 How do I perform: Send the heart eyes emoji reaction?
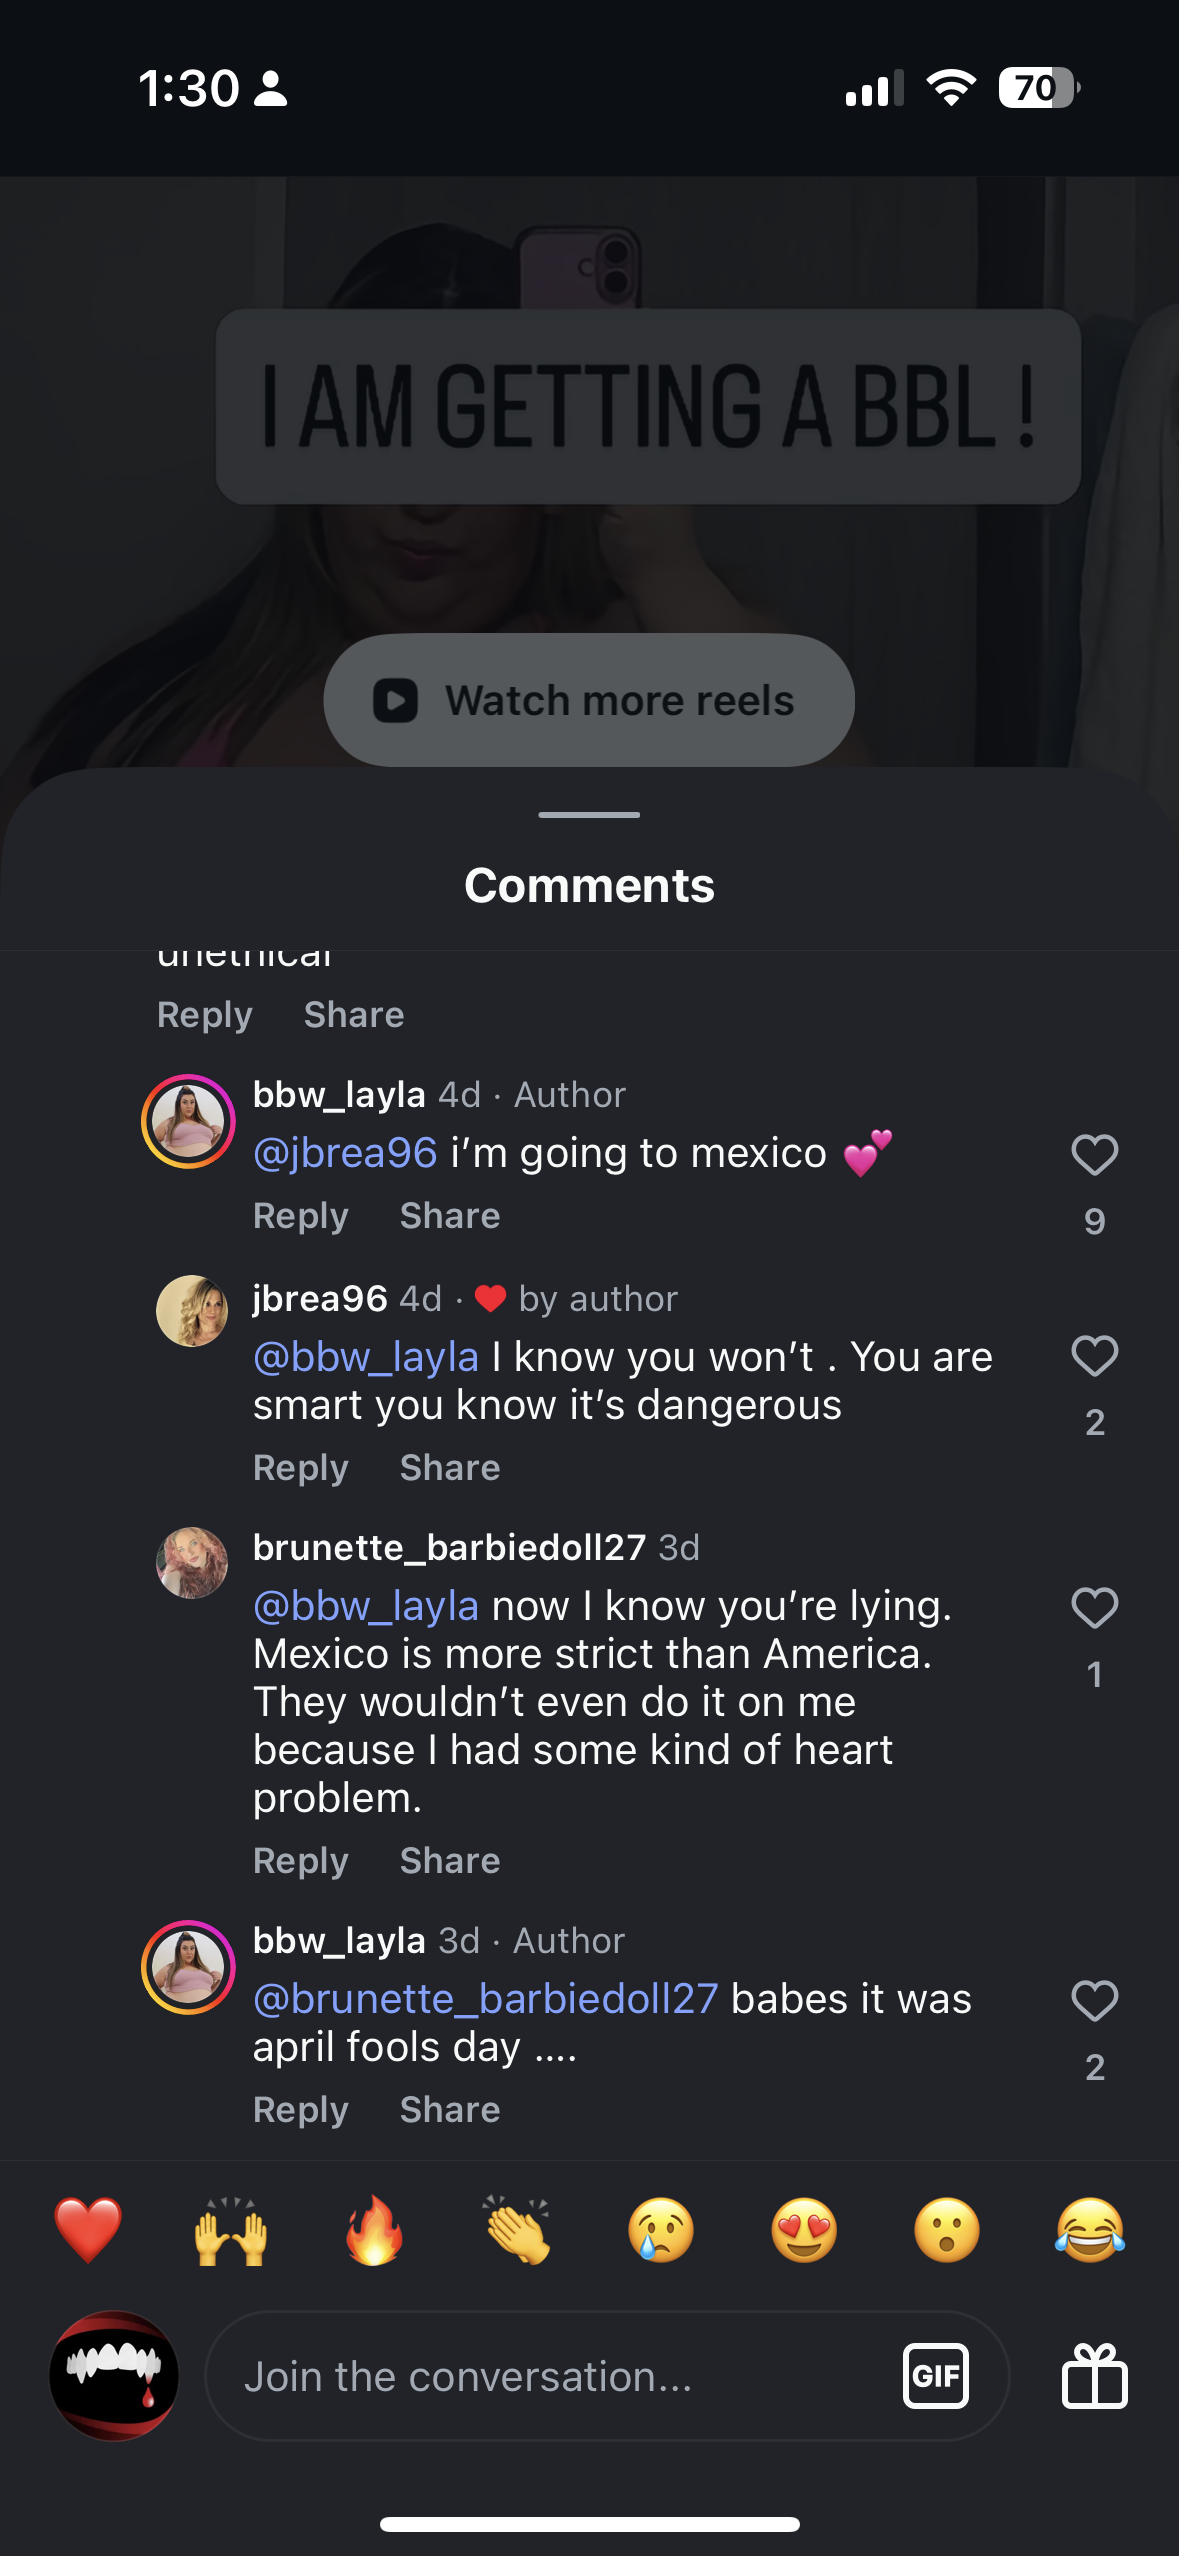click(803, 2231)
